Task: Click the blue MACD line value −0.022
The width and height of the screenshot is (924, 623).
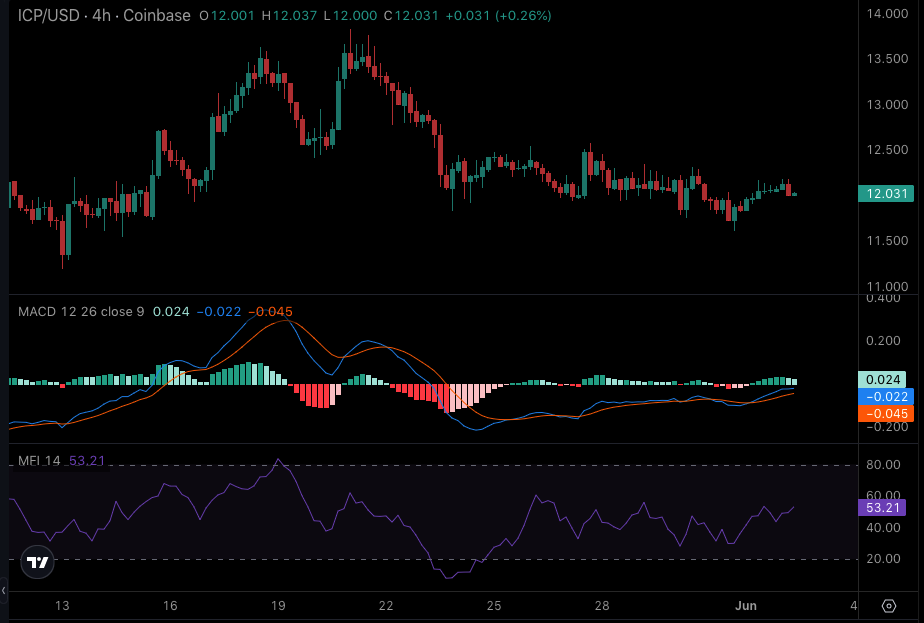Action: (885, 396)
